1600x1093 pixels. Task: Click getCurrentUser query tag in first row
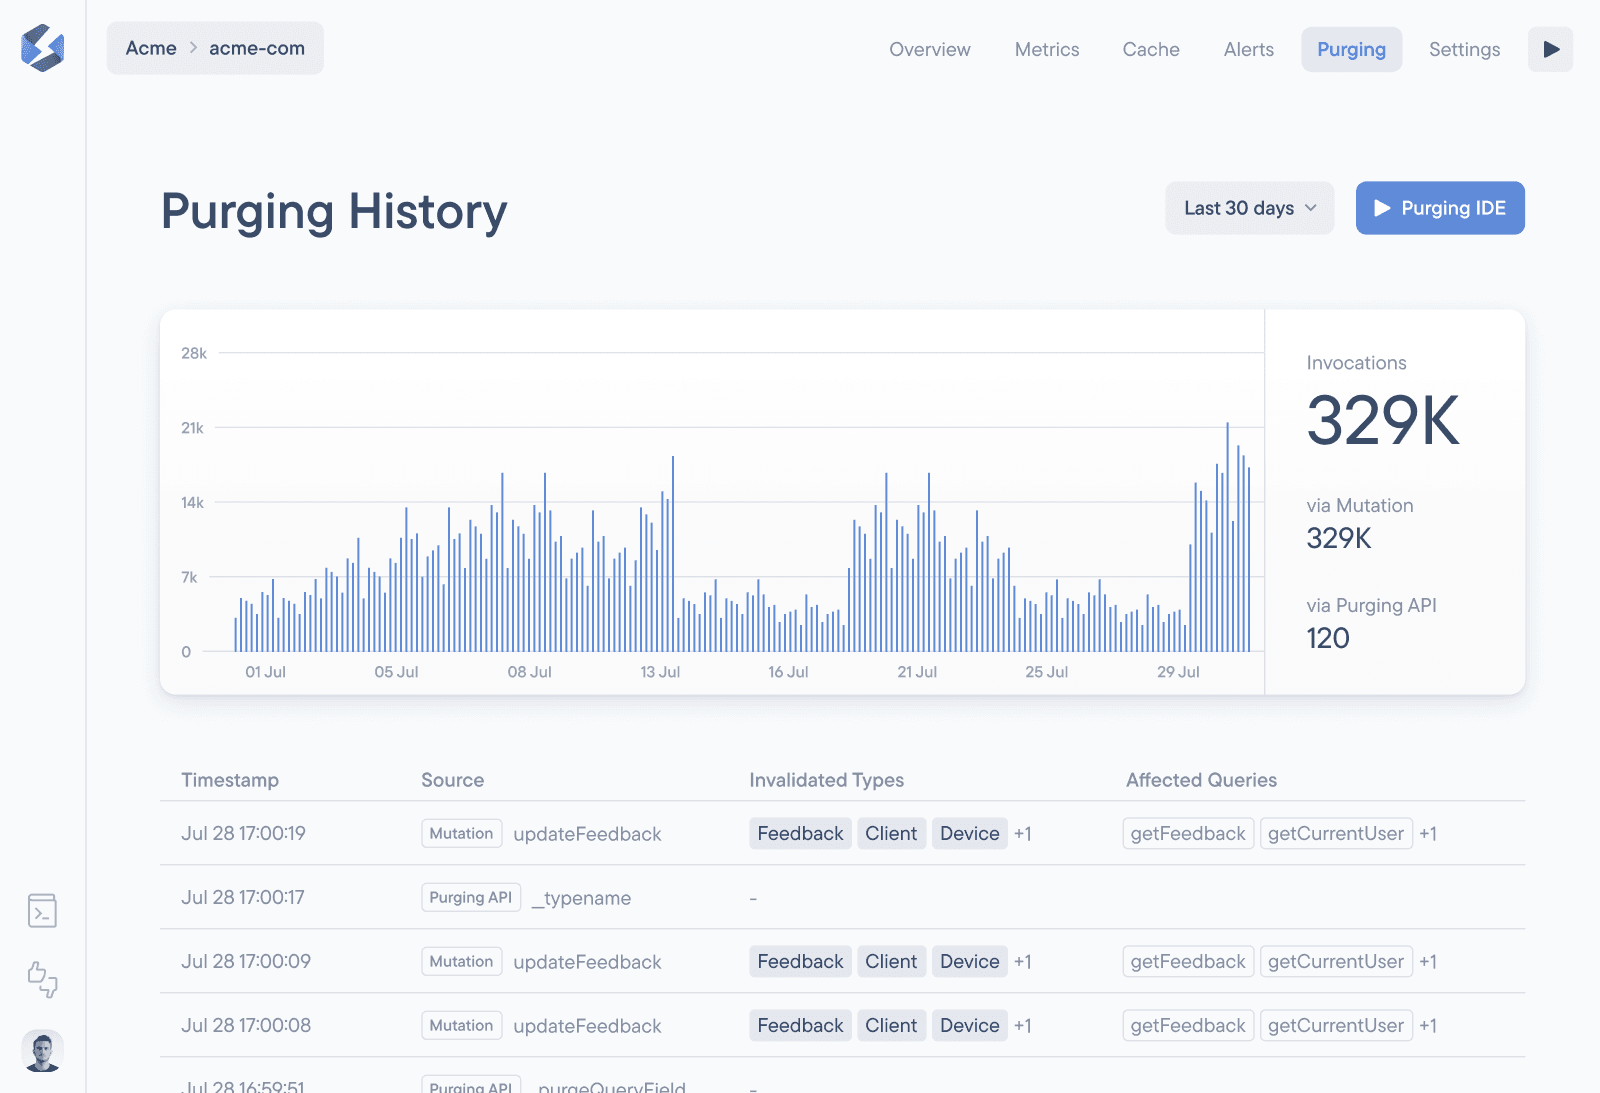click(1335, 834)
